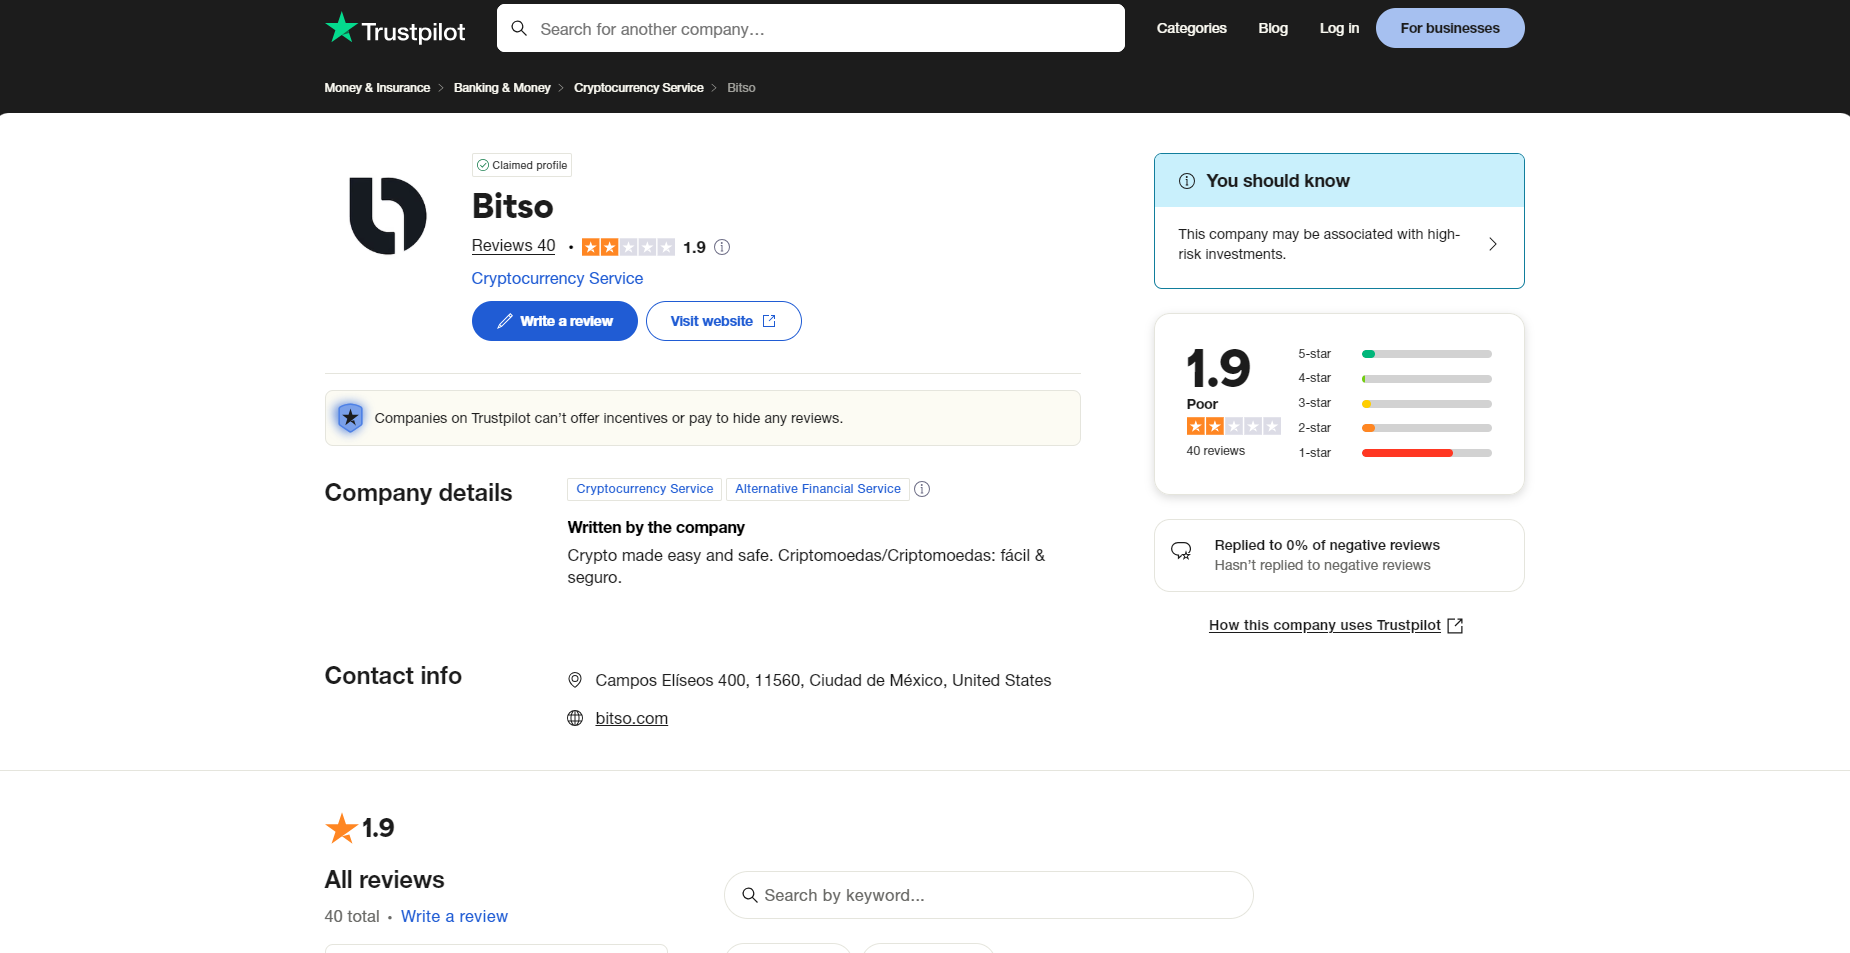Click the high-risk investments notice text
The height and width of the screenshot is (953, 1850).
coord(1318,244)
